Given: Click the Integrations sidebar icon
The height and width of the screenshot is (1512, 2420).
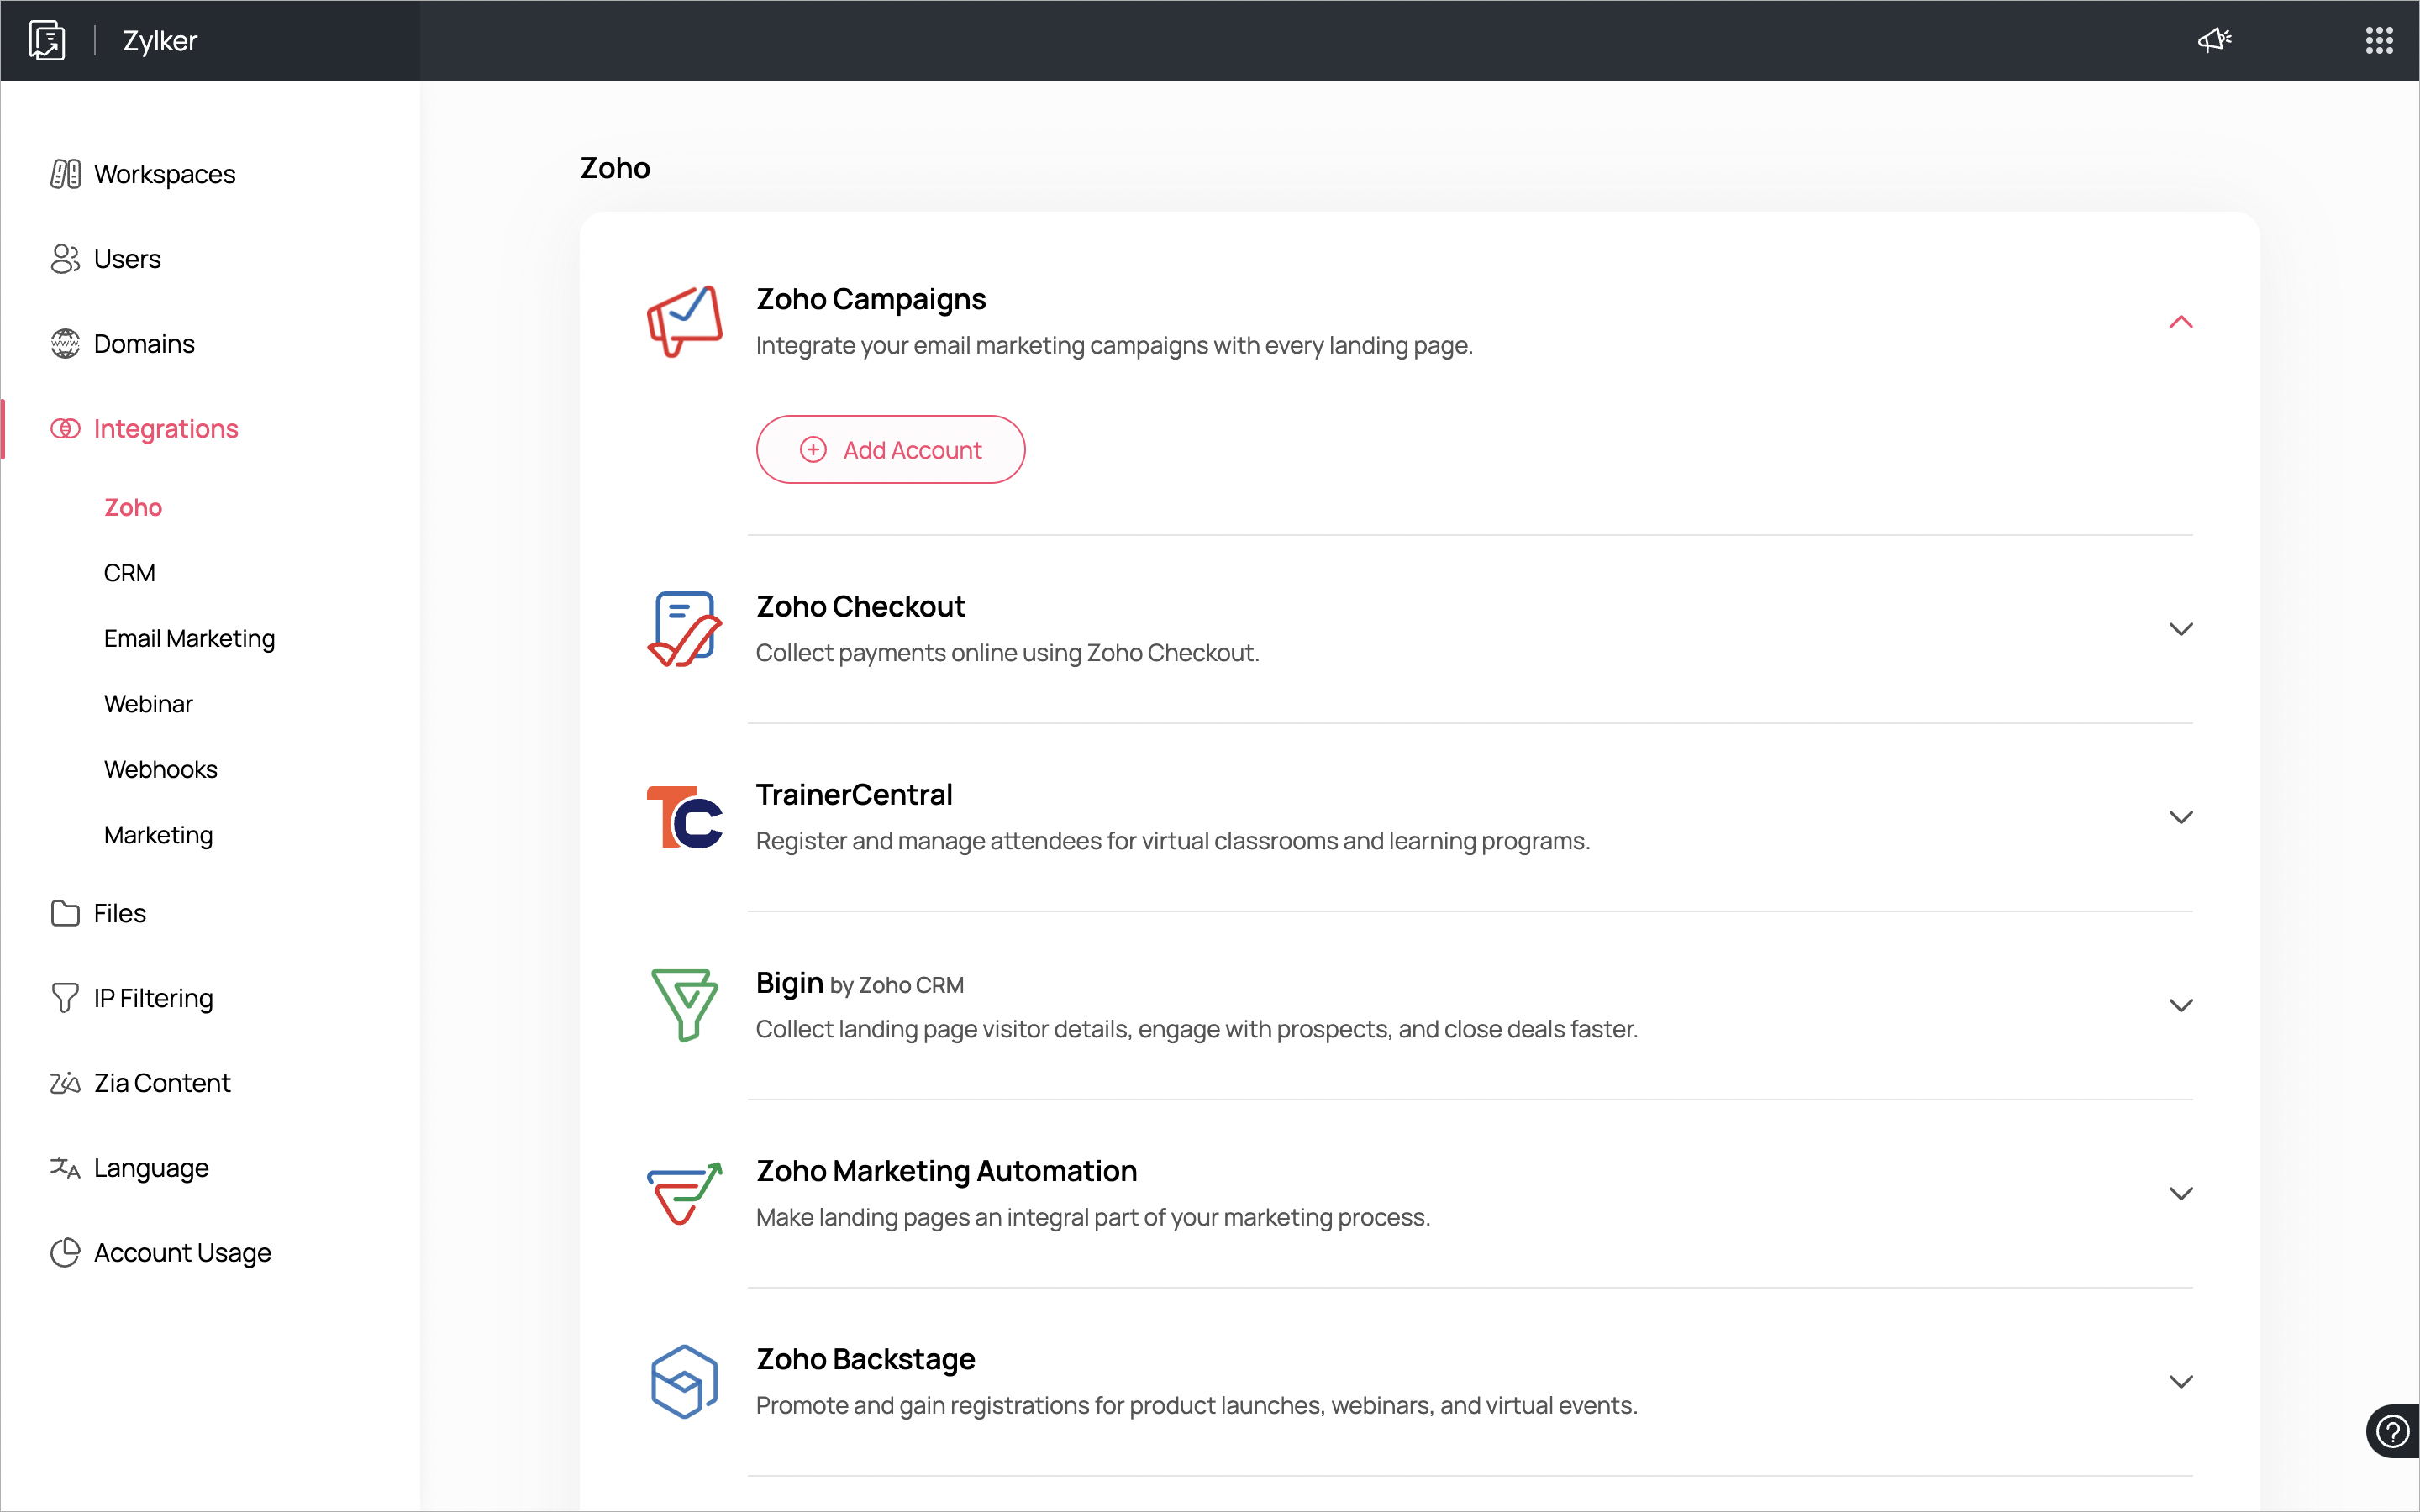Looking at the screenshot, I should [x=65, y=429].
